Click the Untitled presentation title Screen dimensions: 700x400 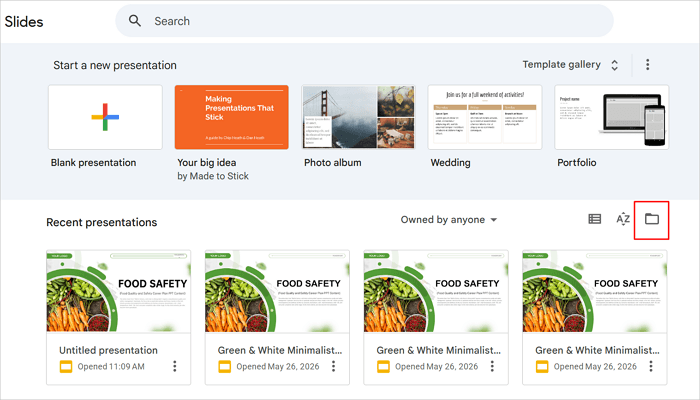pyautogui.click(x=108, y=350)
